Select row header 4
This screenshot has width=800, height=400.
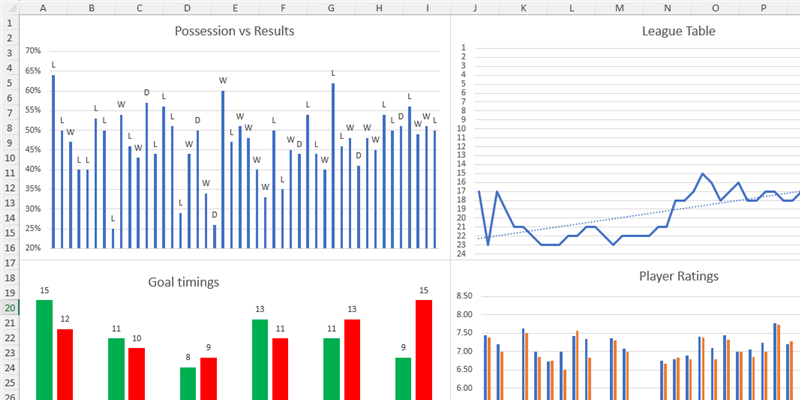(x=9, y=68)
